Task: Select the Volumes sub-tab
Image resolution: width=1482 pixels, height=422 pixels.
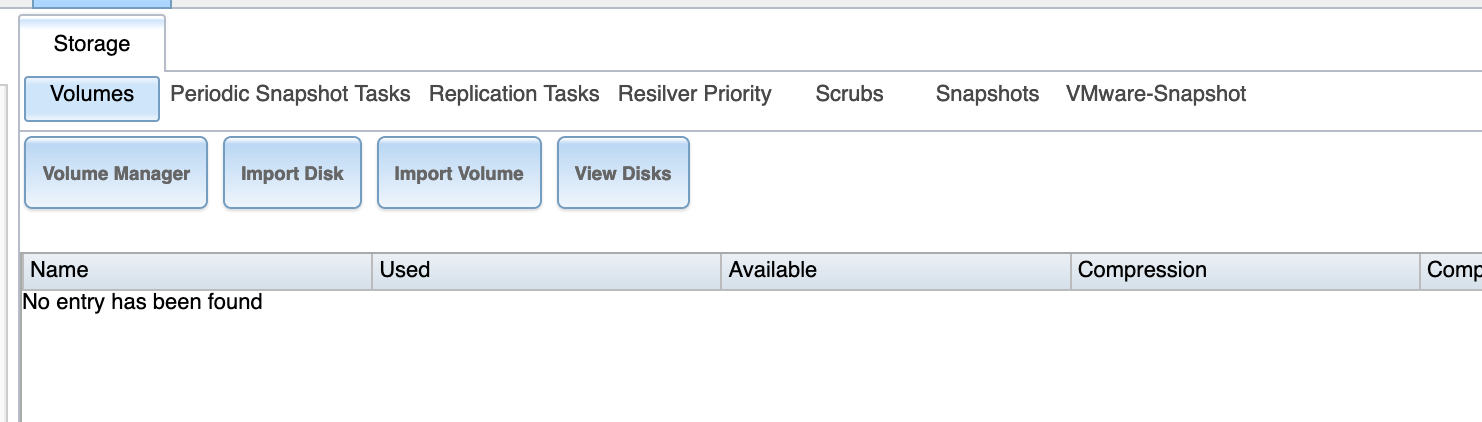Action: tap(92, 95)
